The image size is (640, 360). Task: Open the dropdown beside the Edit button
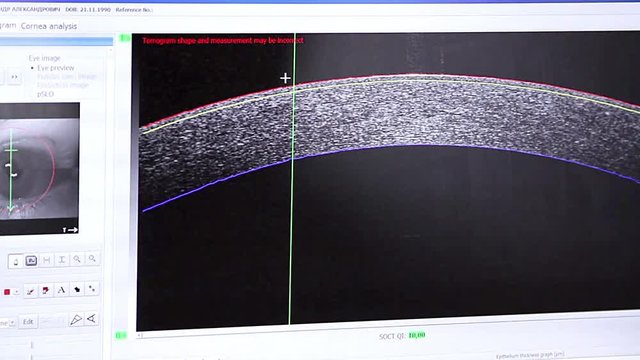(12, 323)
